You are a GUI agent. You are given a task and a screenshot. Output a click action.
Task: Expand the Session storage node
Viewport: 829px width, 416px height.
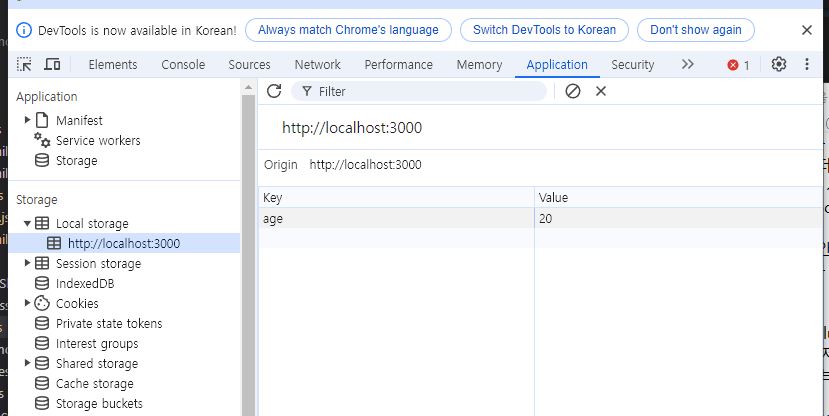27,263
